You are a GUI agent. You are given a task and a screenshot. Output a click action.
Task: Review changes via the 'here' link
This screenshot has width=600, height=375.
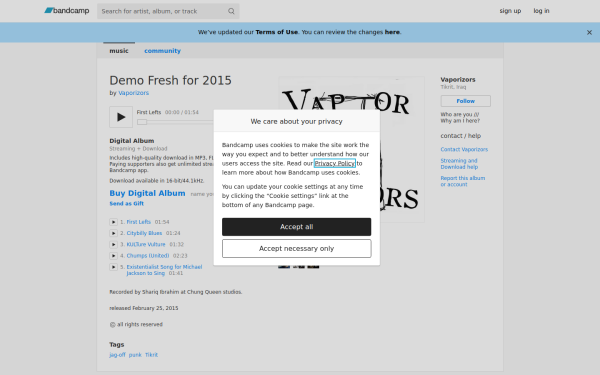tap(392, 32)
